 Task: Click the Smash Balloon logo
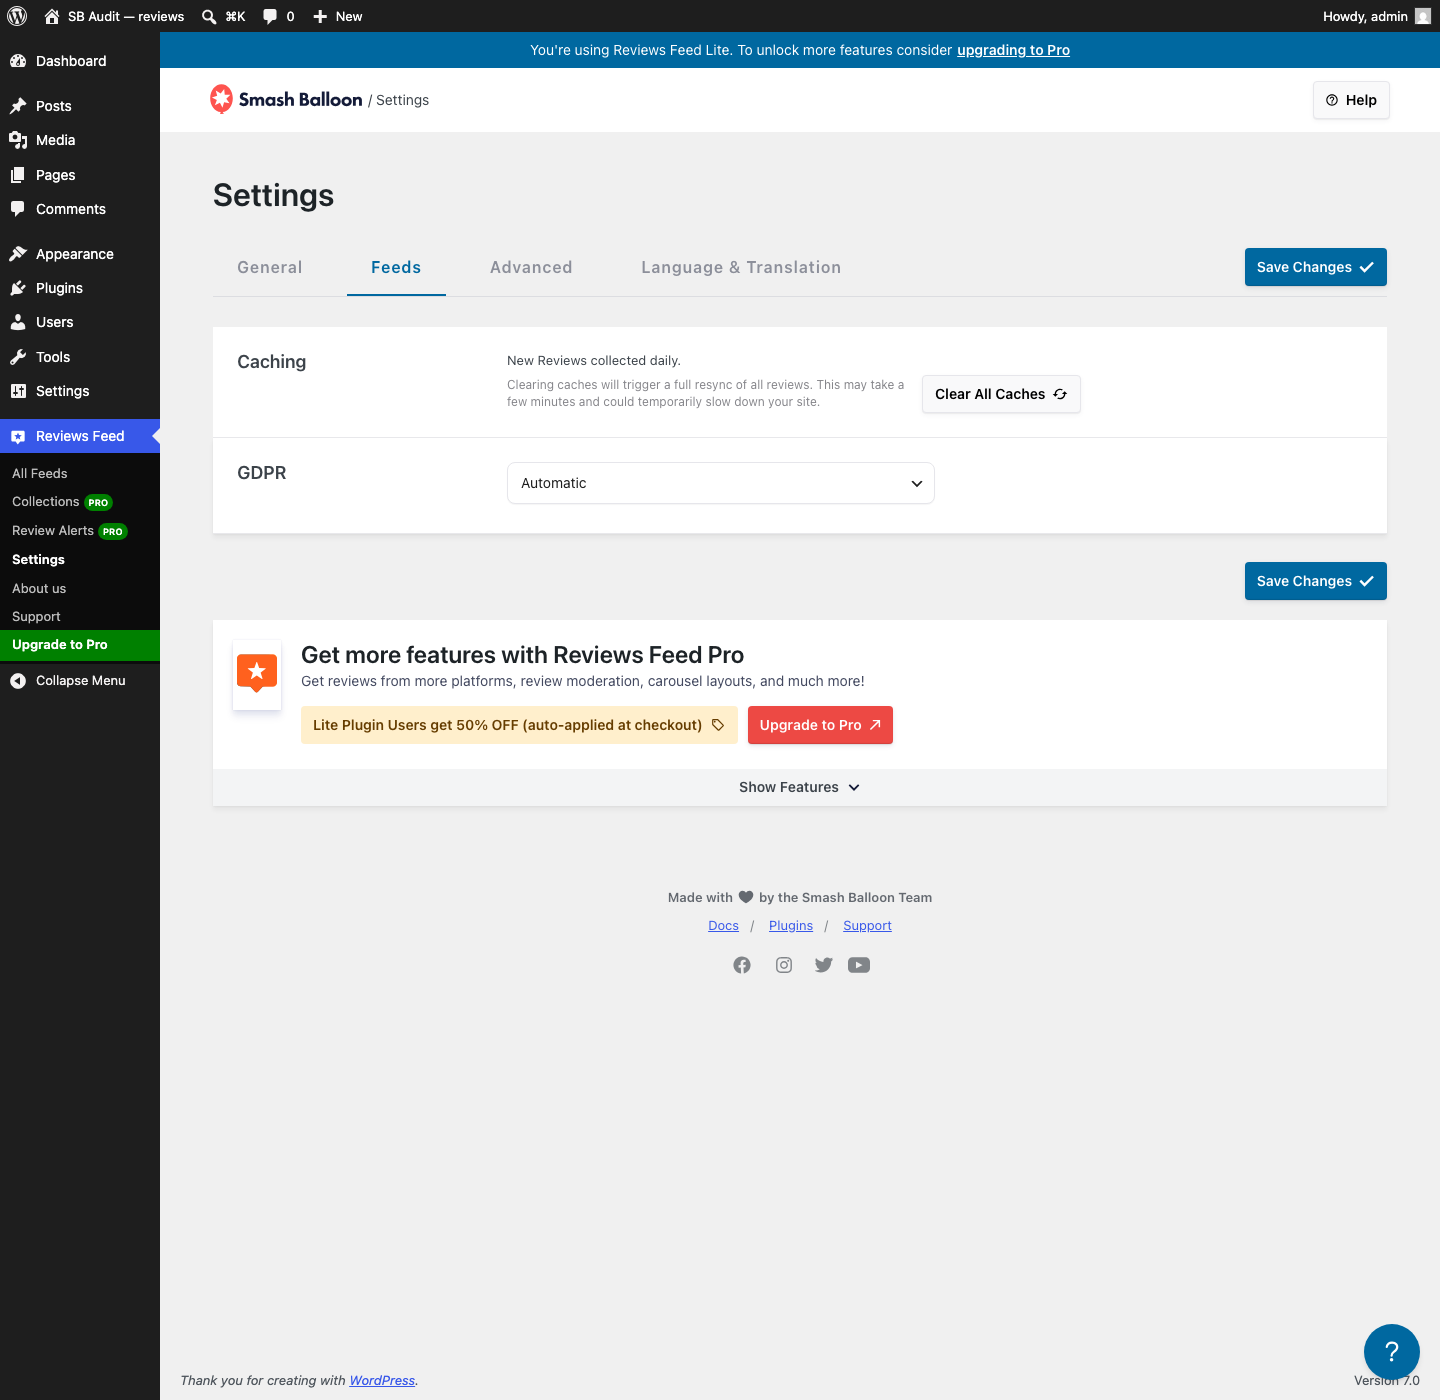(286, 99)
